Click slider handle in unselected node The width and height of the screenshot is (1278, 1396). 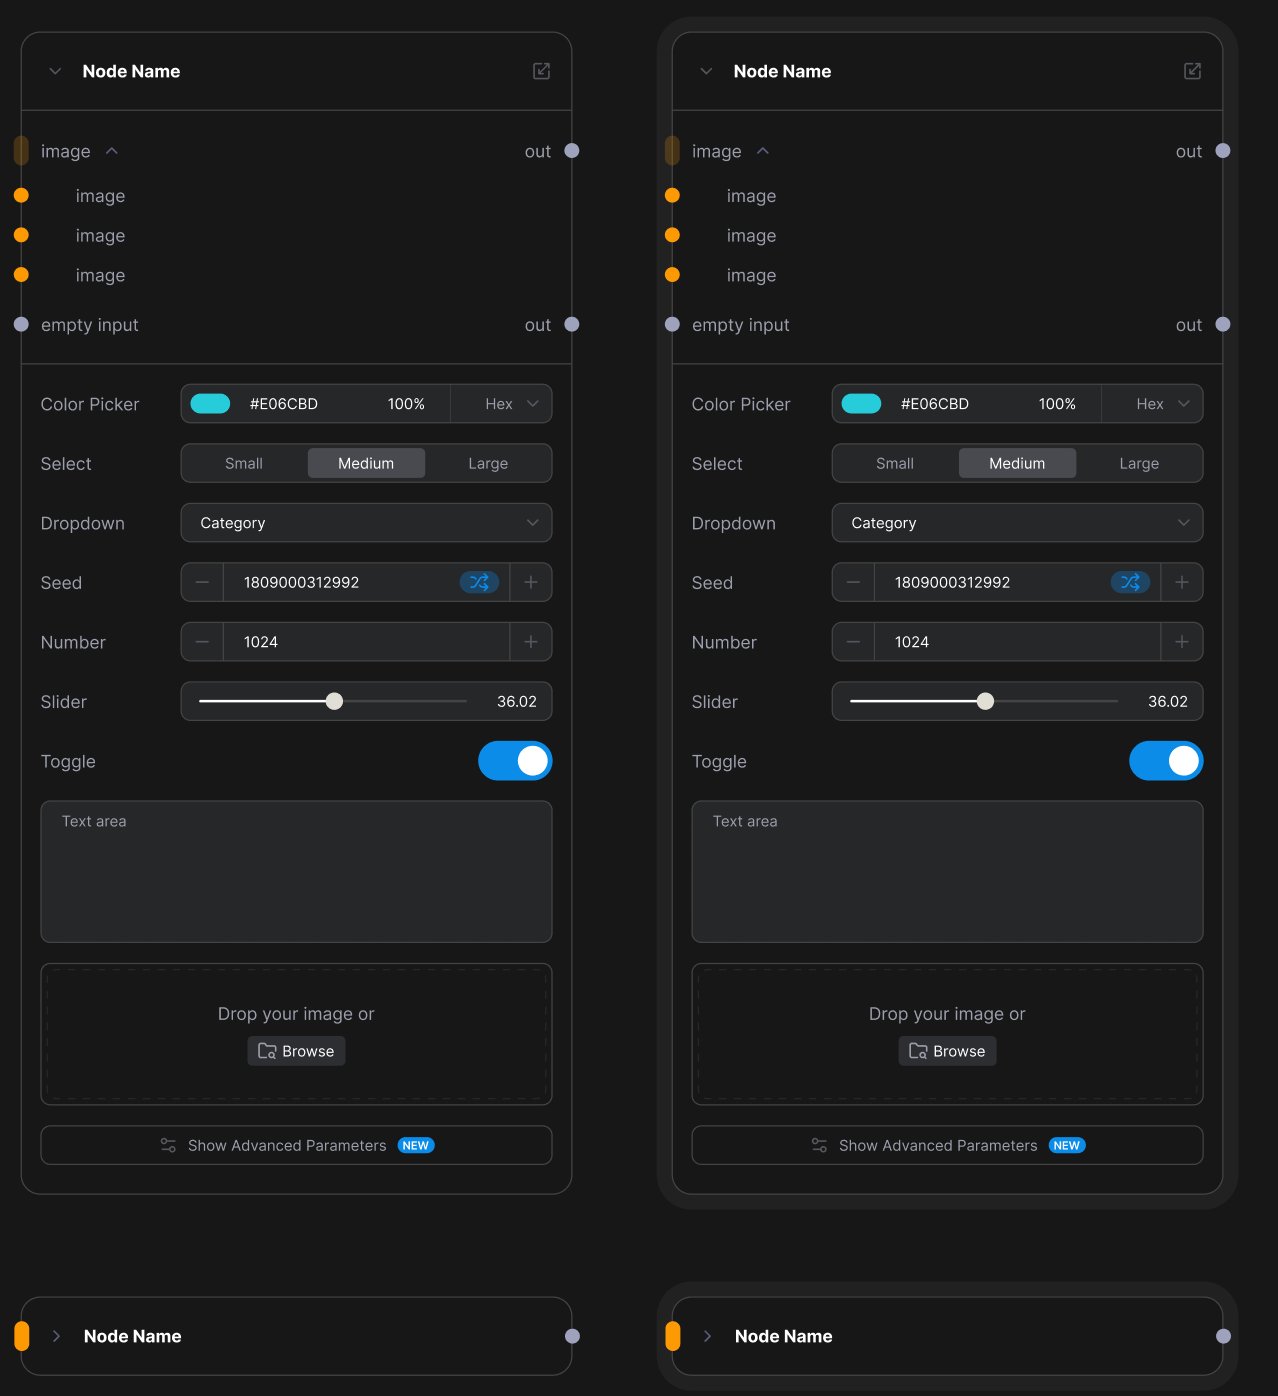click(334, 701)
